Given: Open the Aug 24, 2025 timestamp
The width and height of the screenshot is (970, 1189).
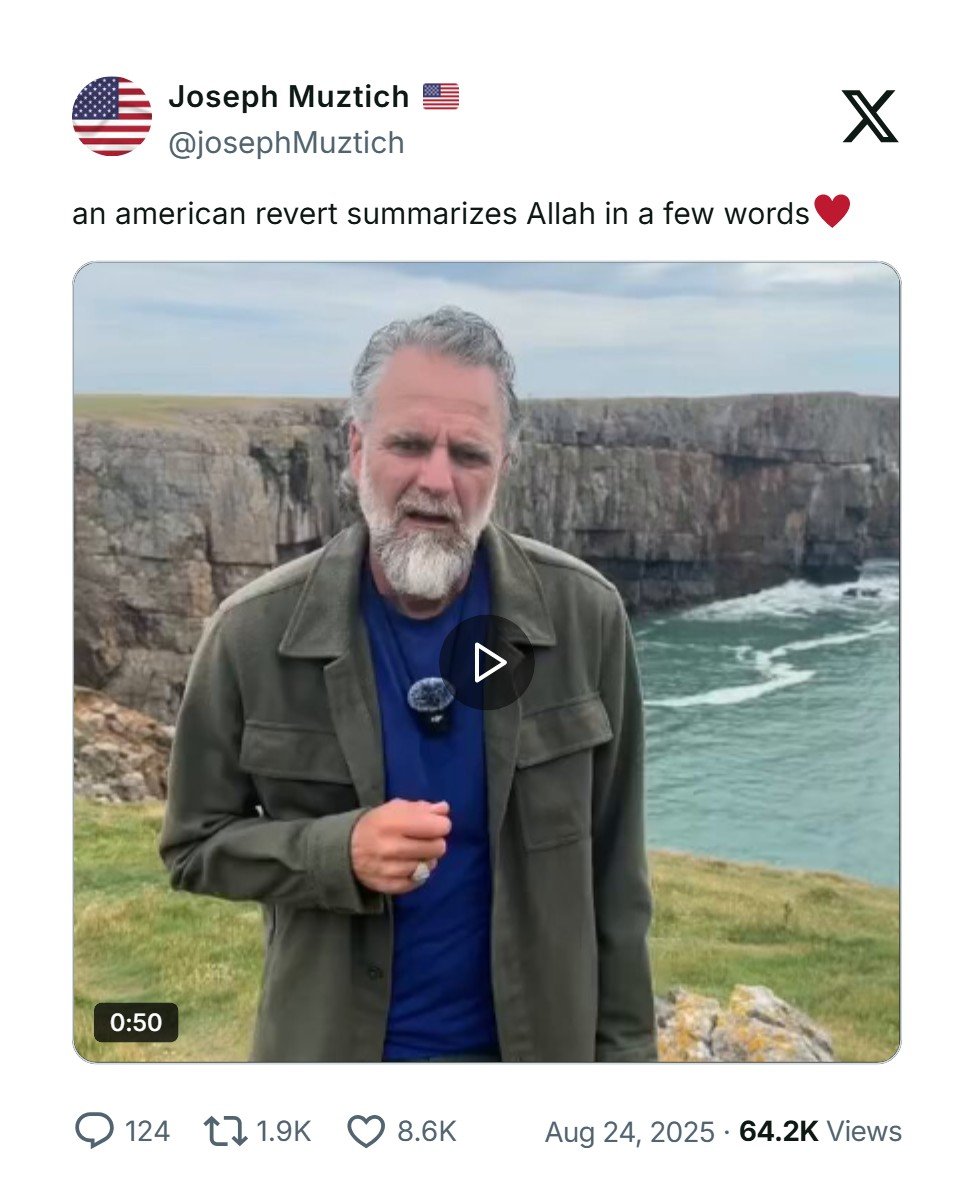Looking at the screenshot, I should [x=629, y=1132].
